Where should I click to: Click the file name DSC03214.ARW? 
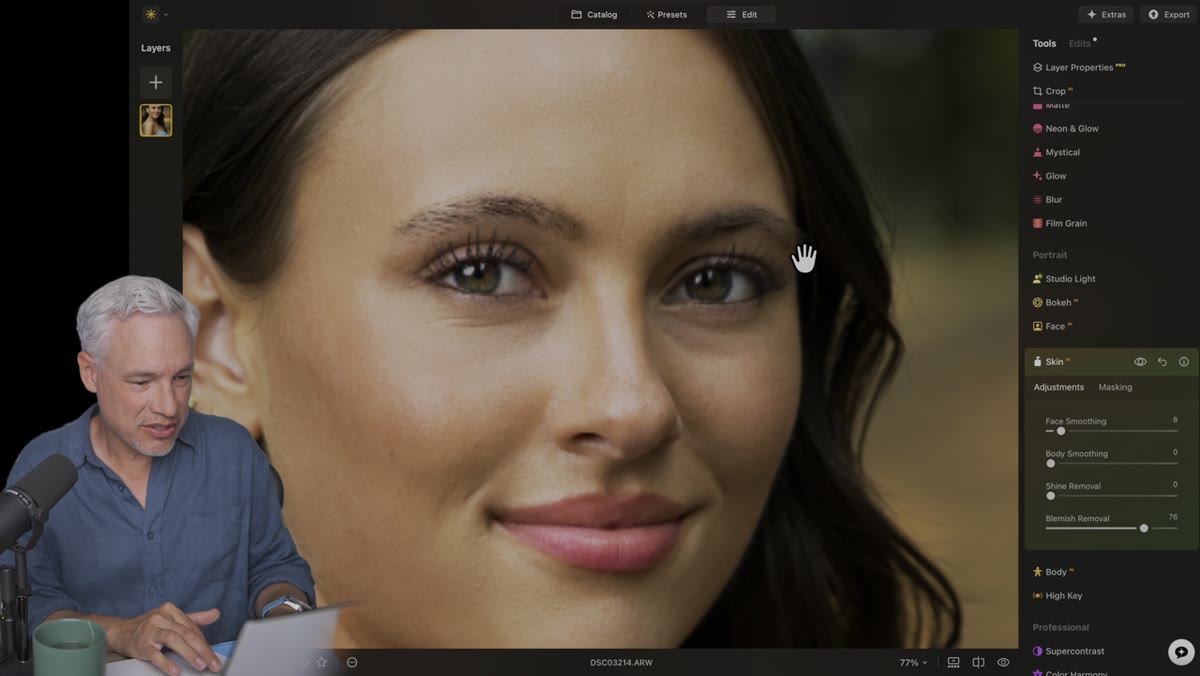click(x=621, y=662)
